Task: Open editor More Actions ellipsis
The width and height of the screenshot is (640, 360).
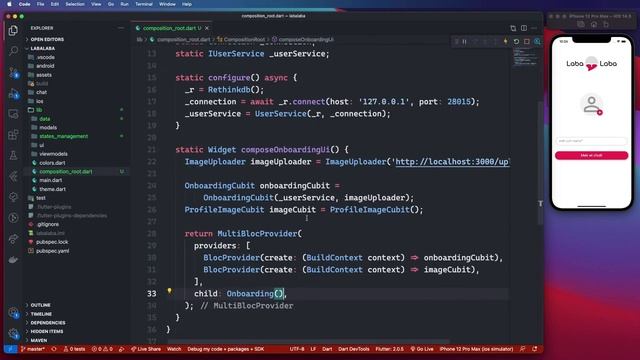Action: click(534, 28)
